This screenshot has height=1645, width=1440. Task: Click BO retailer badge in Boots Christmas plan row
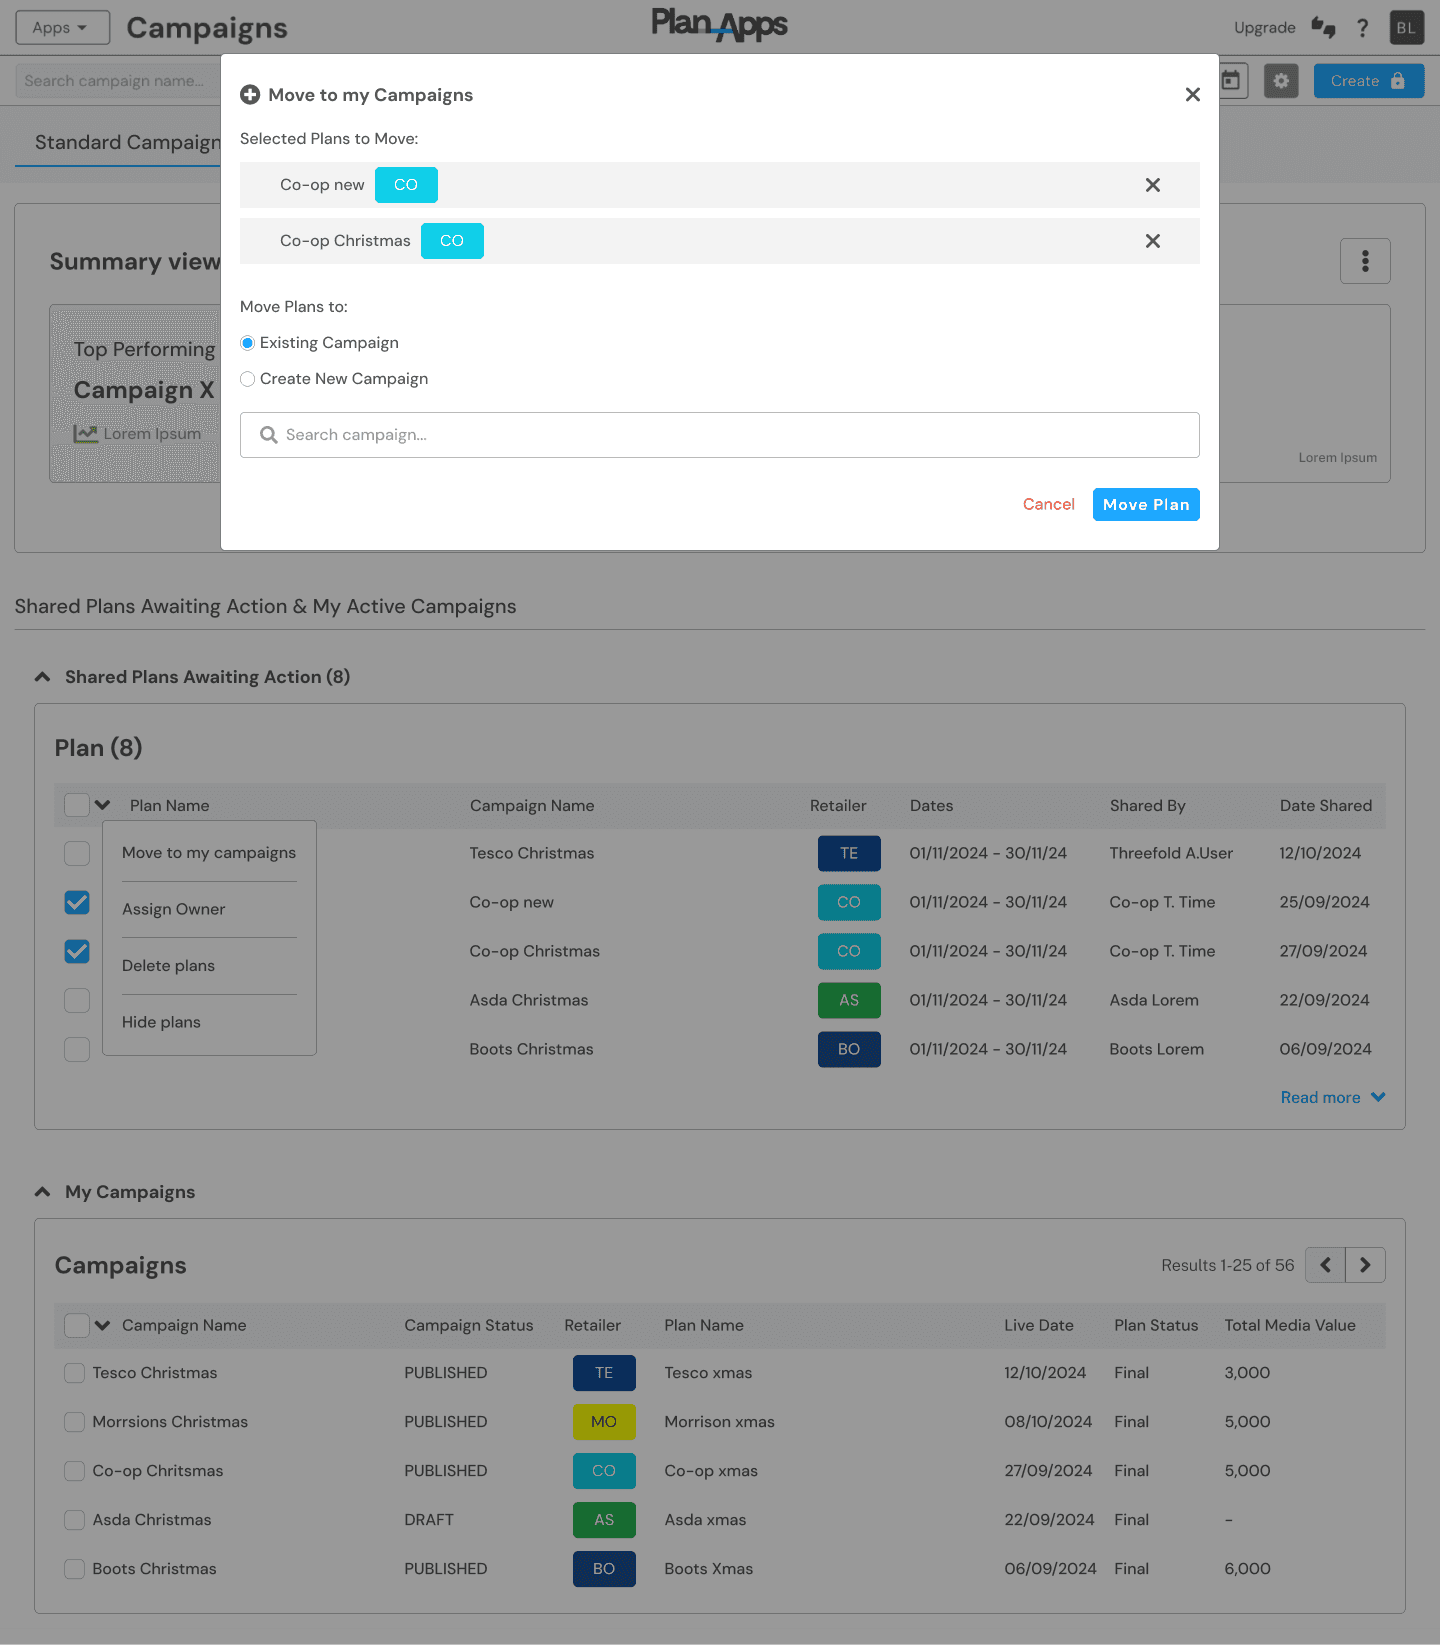pos(849,1049)
